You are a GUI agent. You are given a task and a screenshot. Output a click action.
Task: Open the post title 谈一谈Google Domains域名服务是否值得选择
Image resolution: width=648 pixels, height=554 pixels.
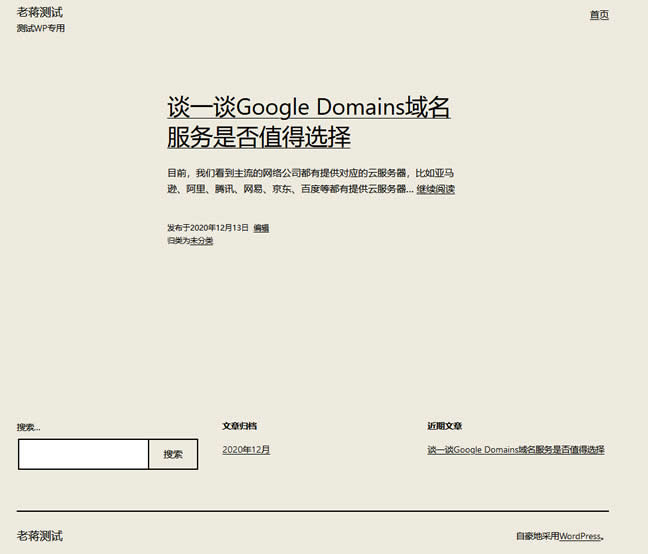[x=308, y=122]
